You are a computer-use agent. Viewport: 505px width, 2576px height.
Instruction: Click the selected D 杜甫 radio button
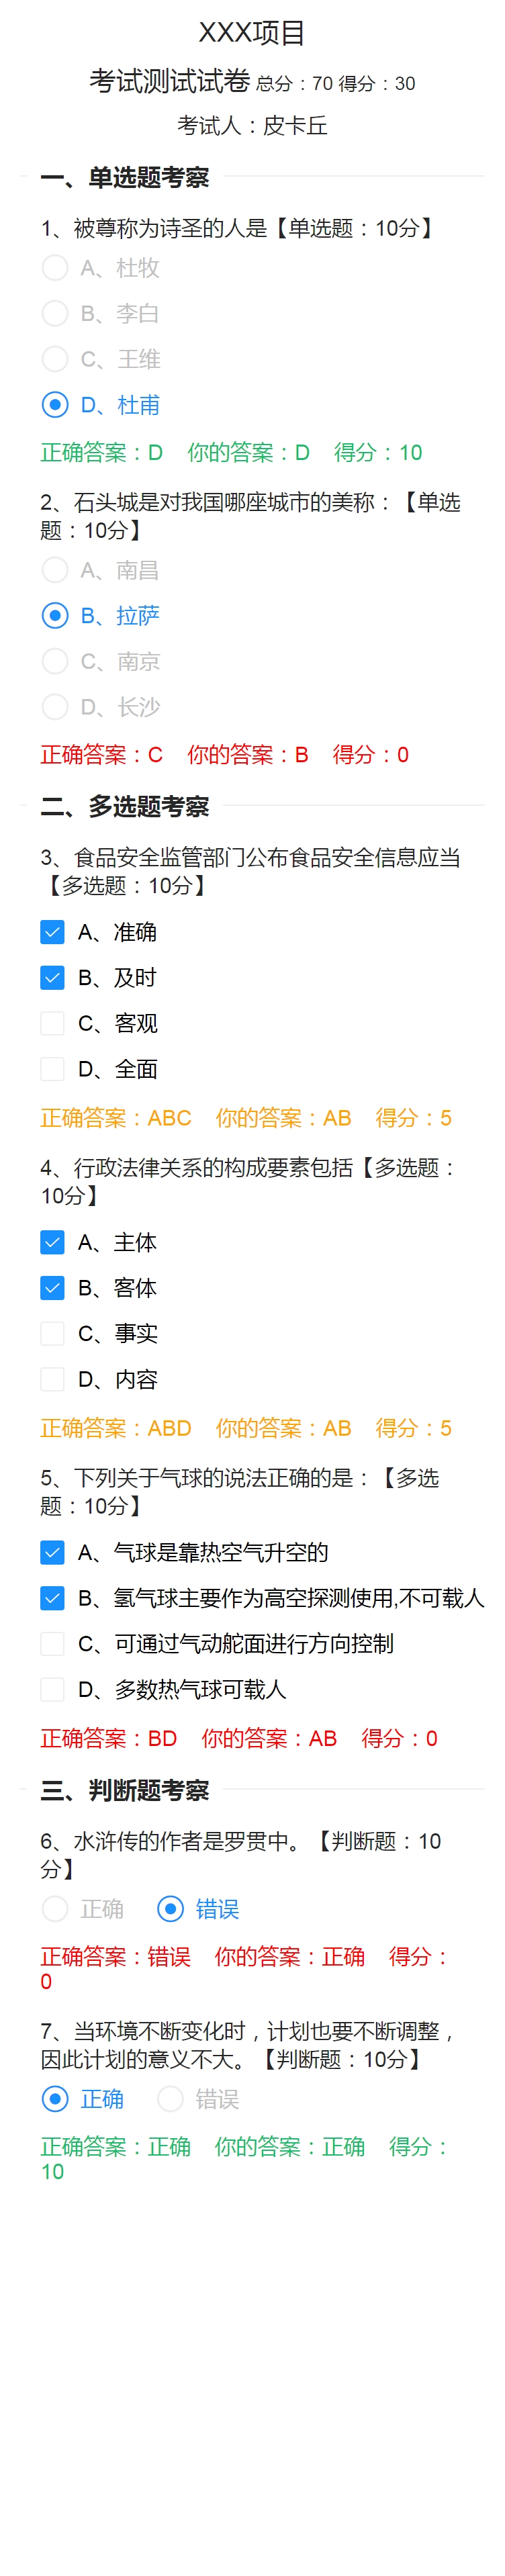point(55,405)
